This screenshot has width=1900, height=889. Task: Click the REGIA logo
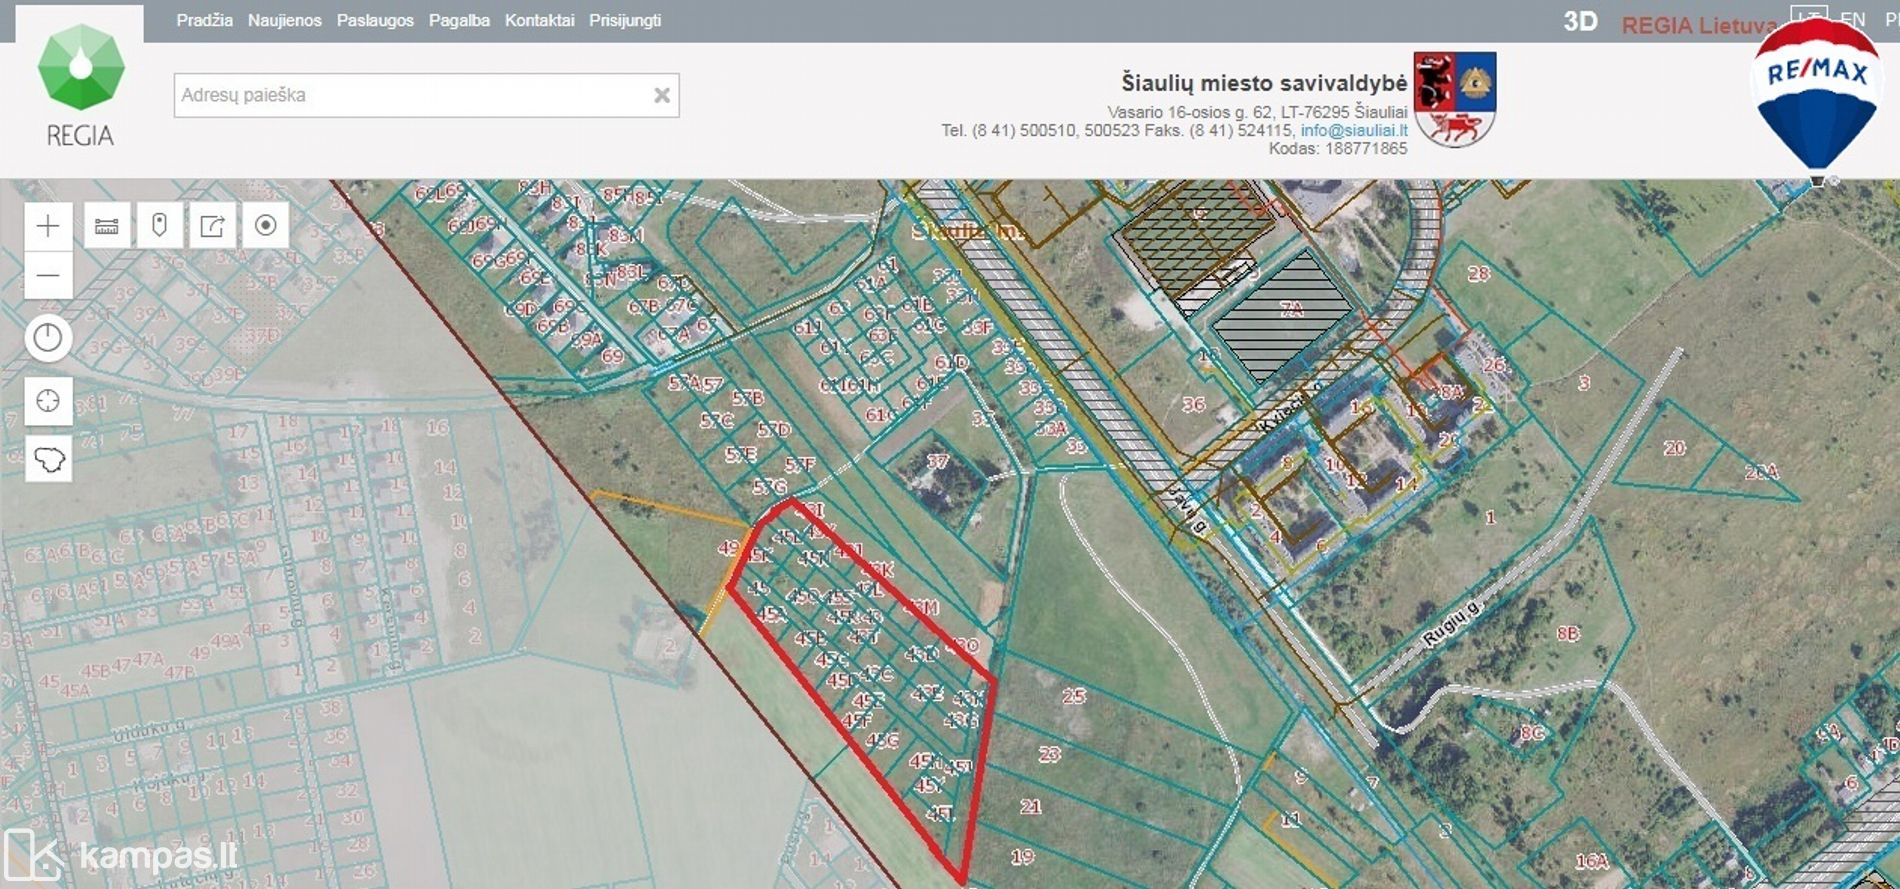pyautogui.click(x=81, y=85)
